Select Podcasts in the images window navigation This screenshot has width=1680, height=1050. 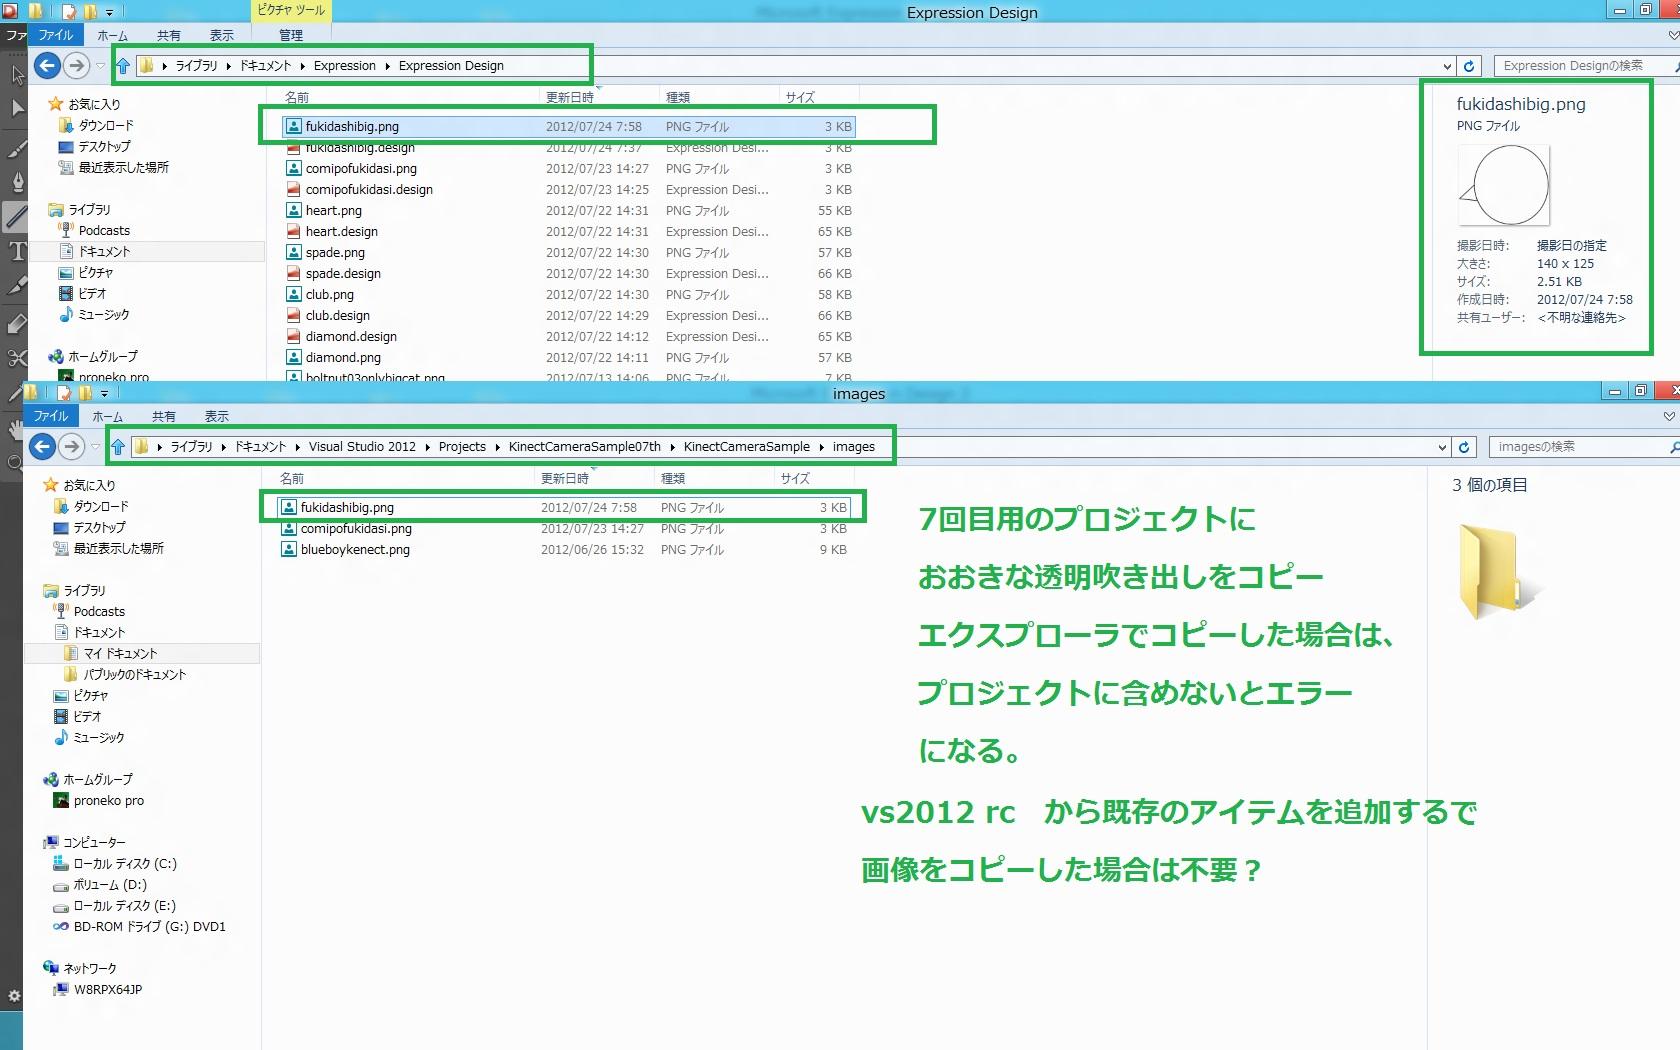99,612
